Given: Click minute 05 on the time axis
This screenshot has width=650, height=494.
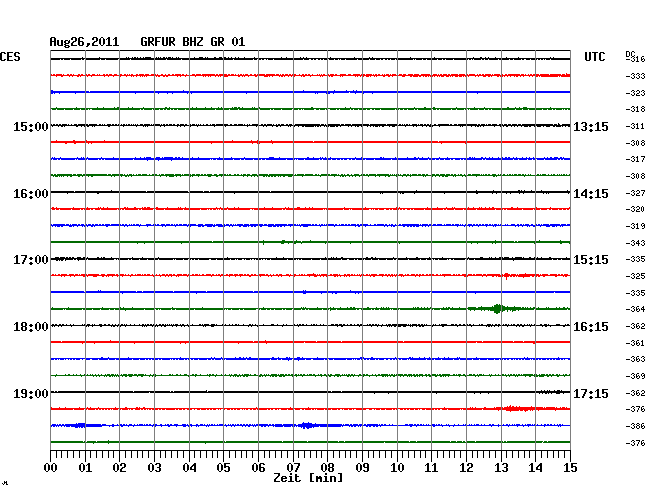Looking at the screenshot, I should pos(223,468).
